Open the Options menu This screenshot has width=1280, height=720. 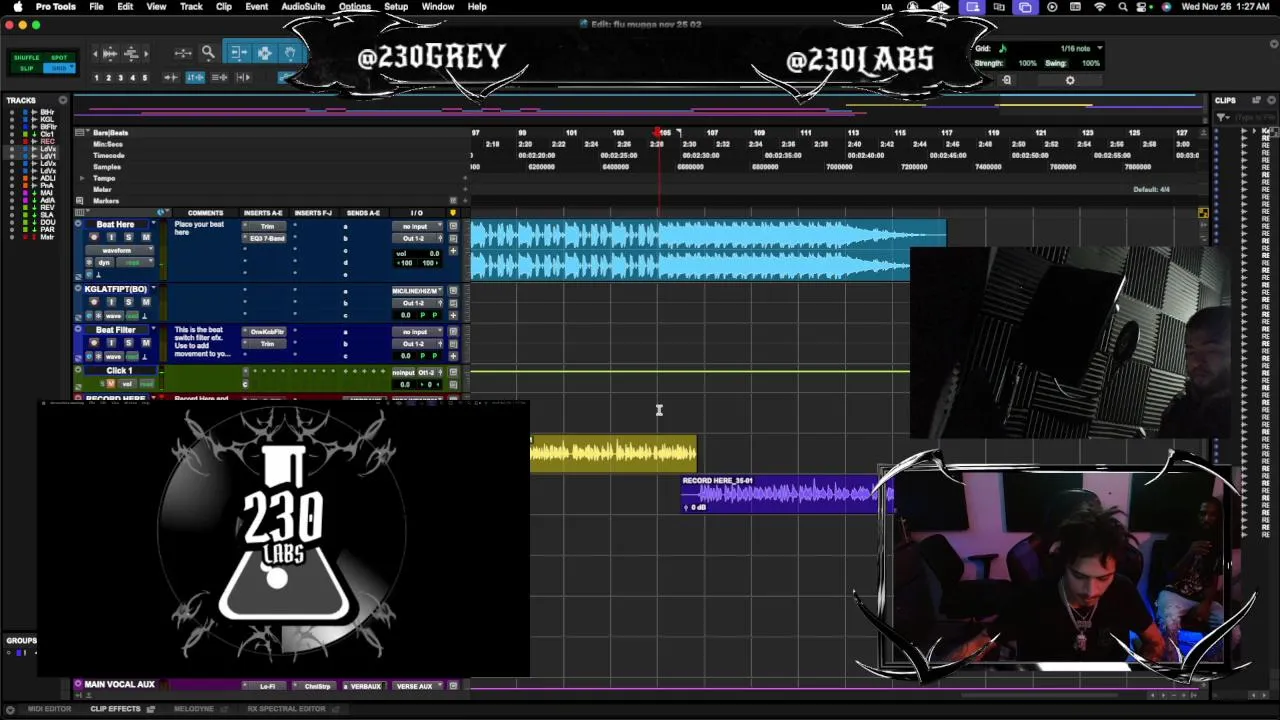(x=354, y=7)
